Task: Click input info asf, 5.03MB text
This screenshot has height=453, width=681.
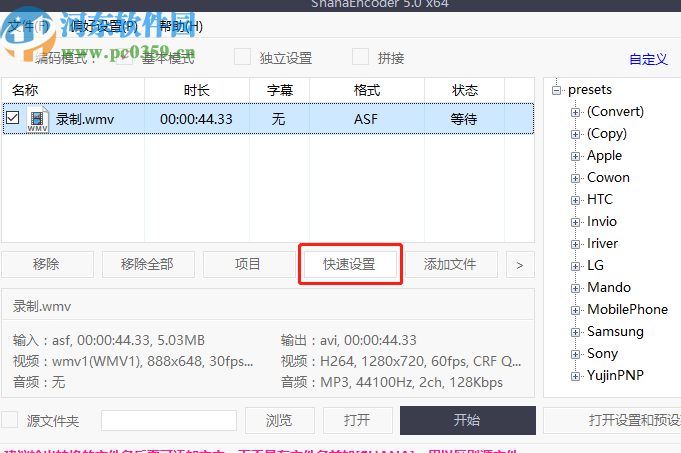Action: tap(128, 340)
